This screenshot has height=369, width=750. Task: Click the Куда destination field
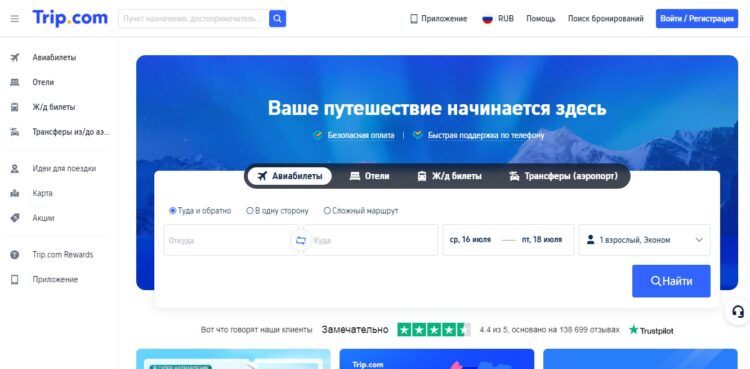tap(371, 240)
